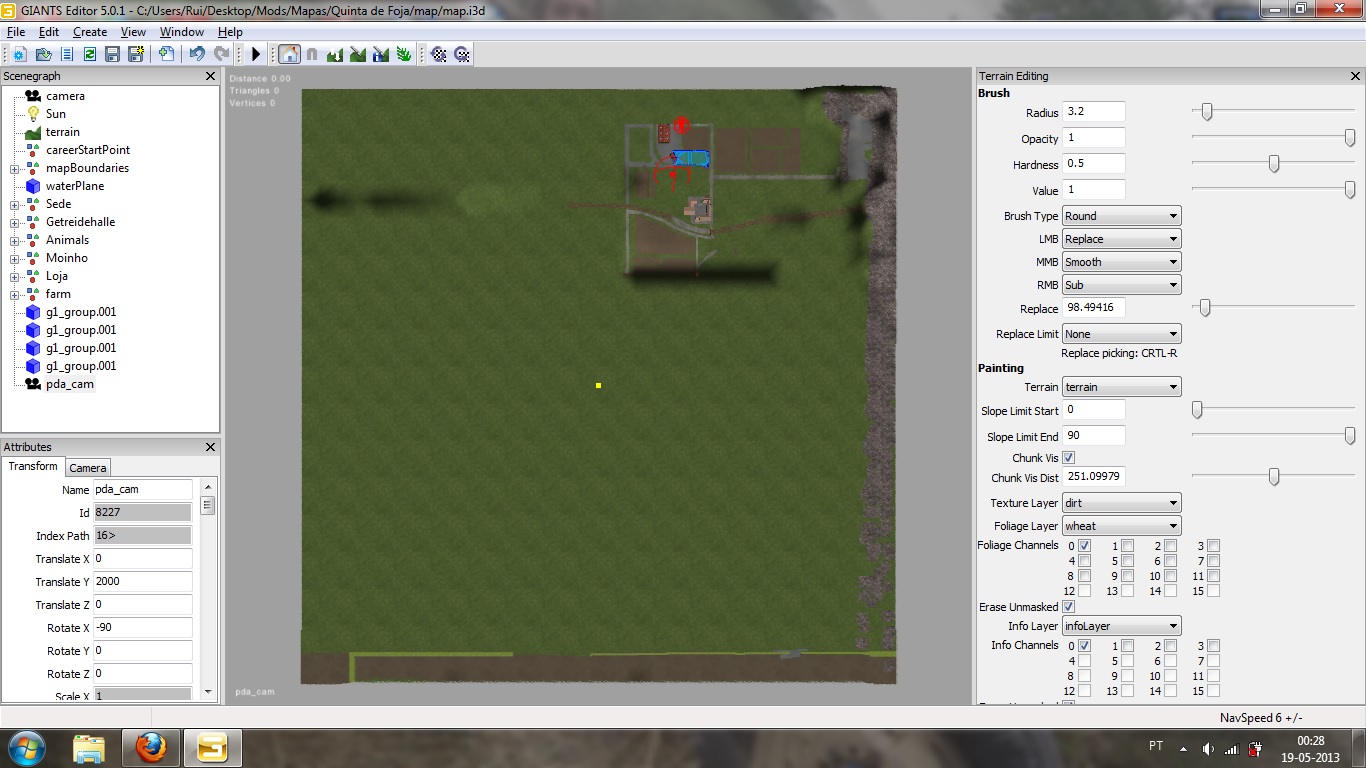Open the Info Layer dropdown

point(1121,626)
